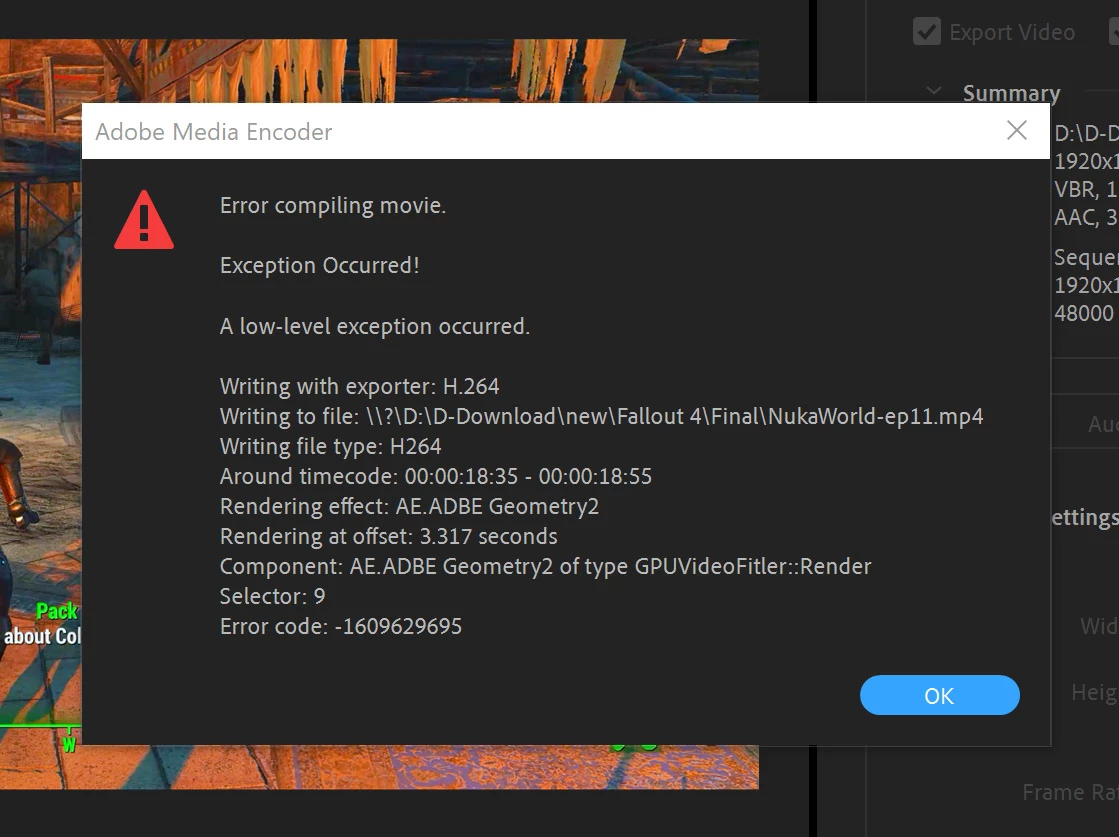
Task: Click the partially visible Height label
Action: (1095, 692)
